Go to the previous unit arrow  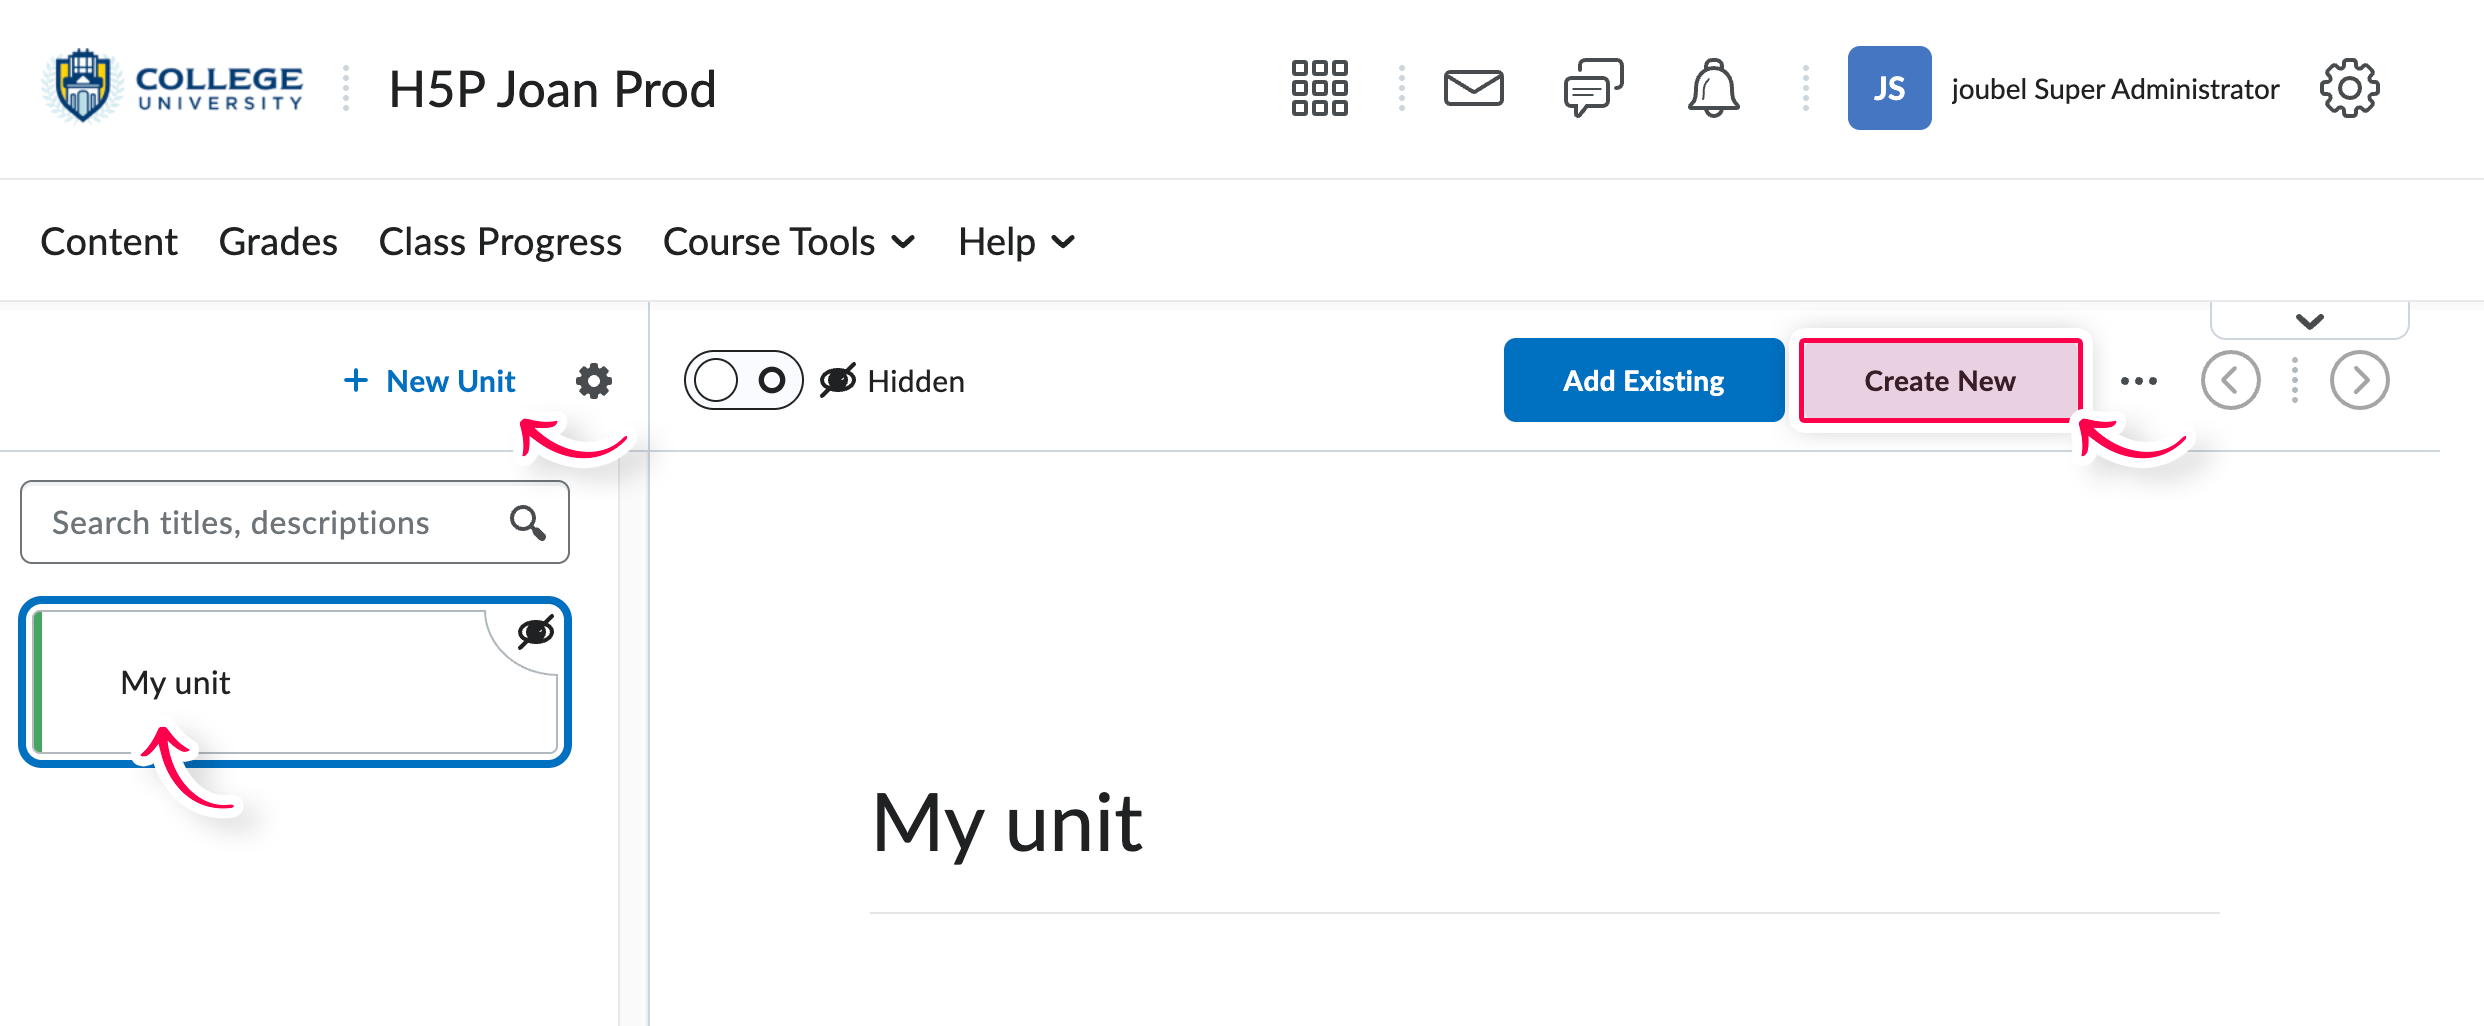click(2230, 381)
